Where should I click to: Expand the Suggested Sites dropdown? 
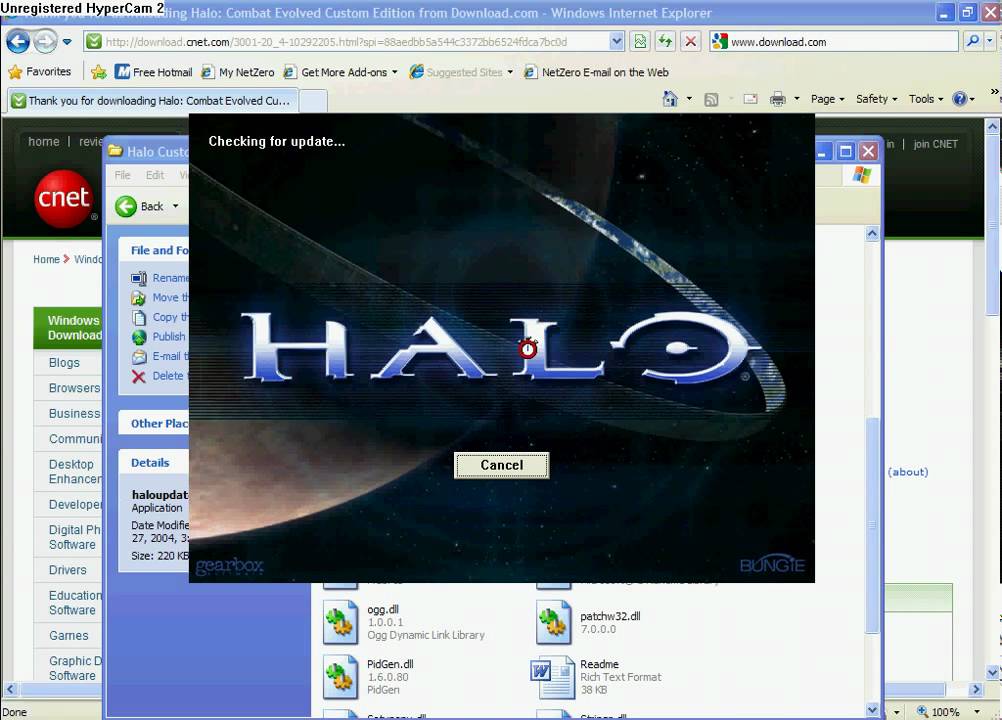pyautogui.click(x=510, y=72)
